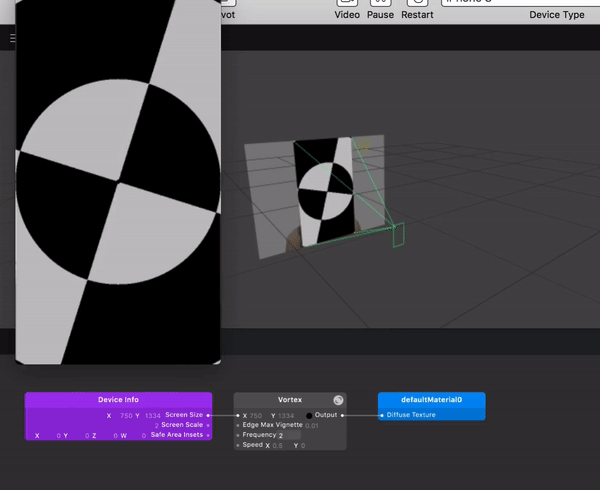
Task: Select the textured plane in 3D viewport
Action: (x=324, y=191)
